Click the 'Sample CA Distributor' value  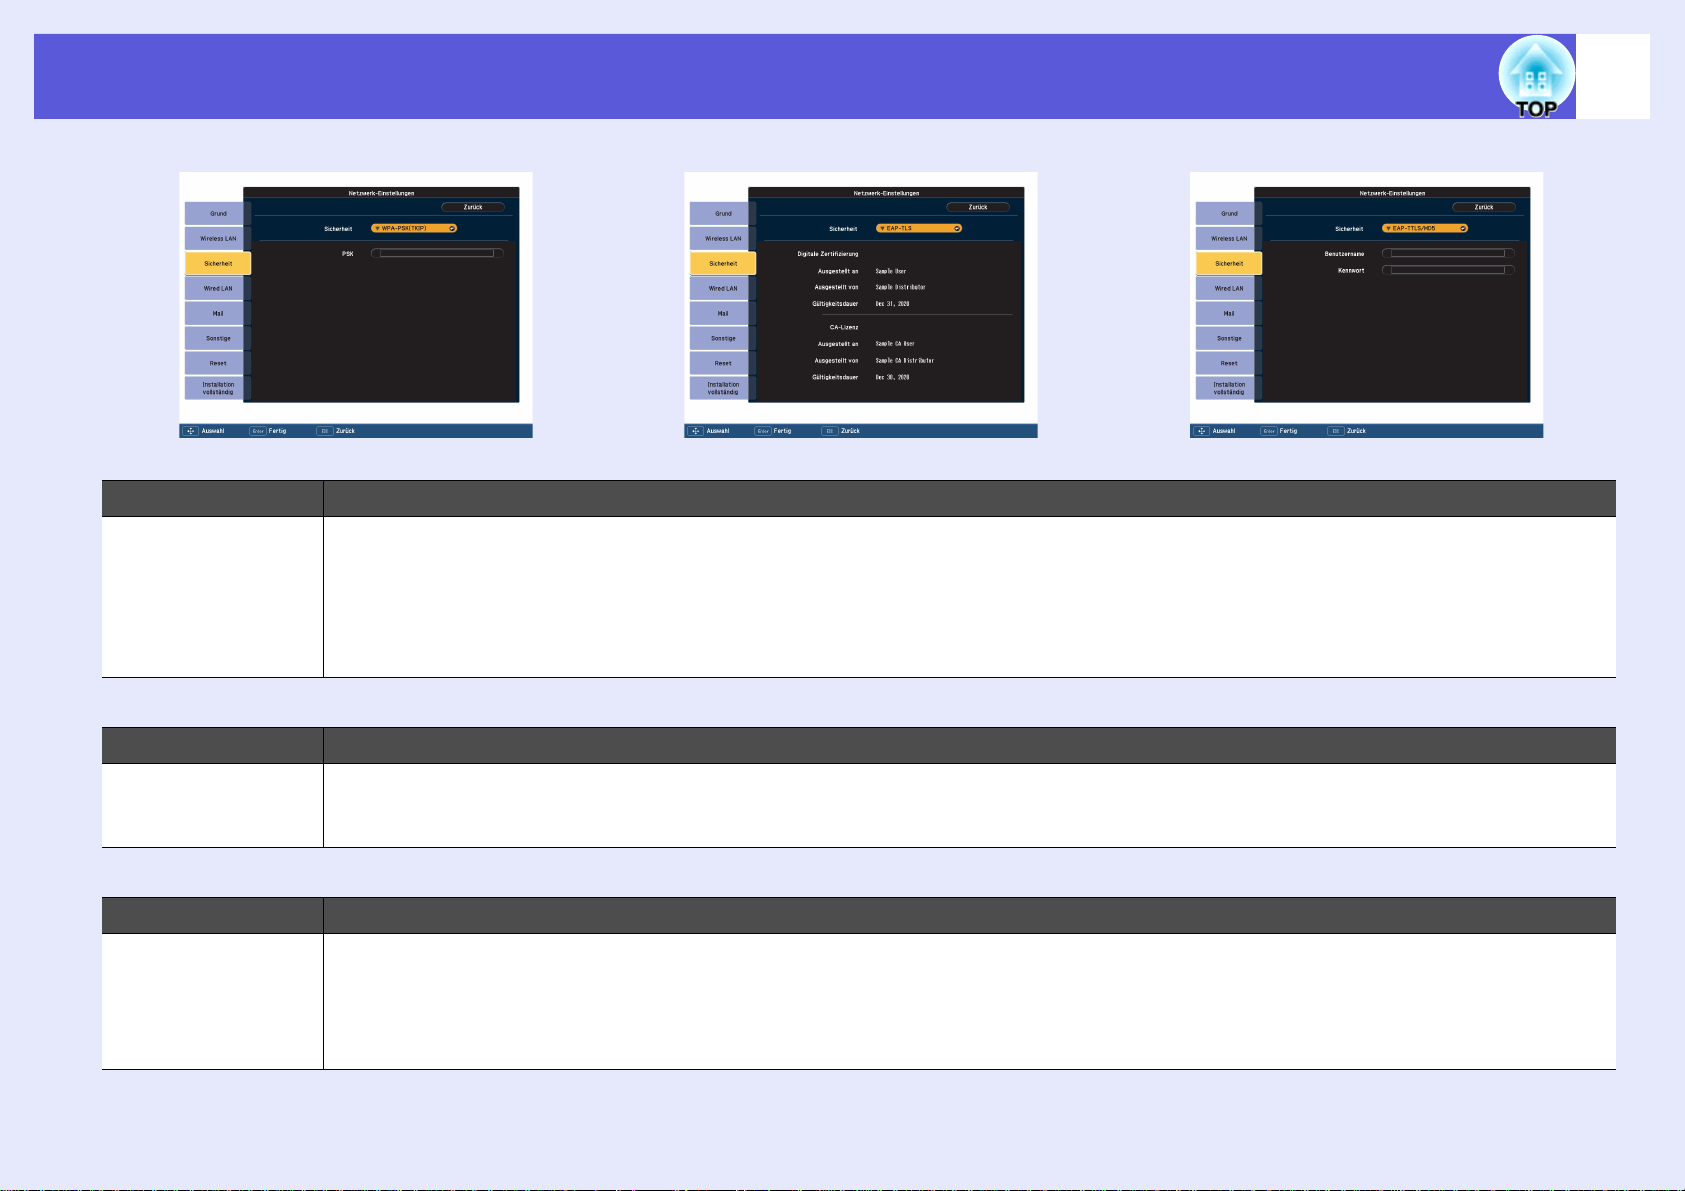coord(905,360)
